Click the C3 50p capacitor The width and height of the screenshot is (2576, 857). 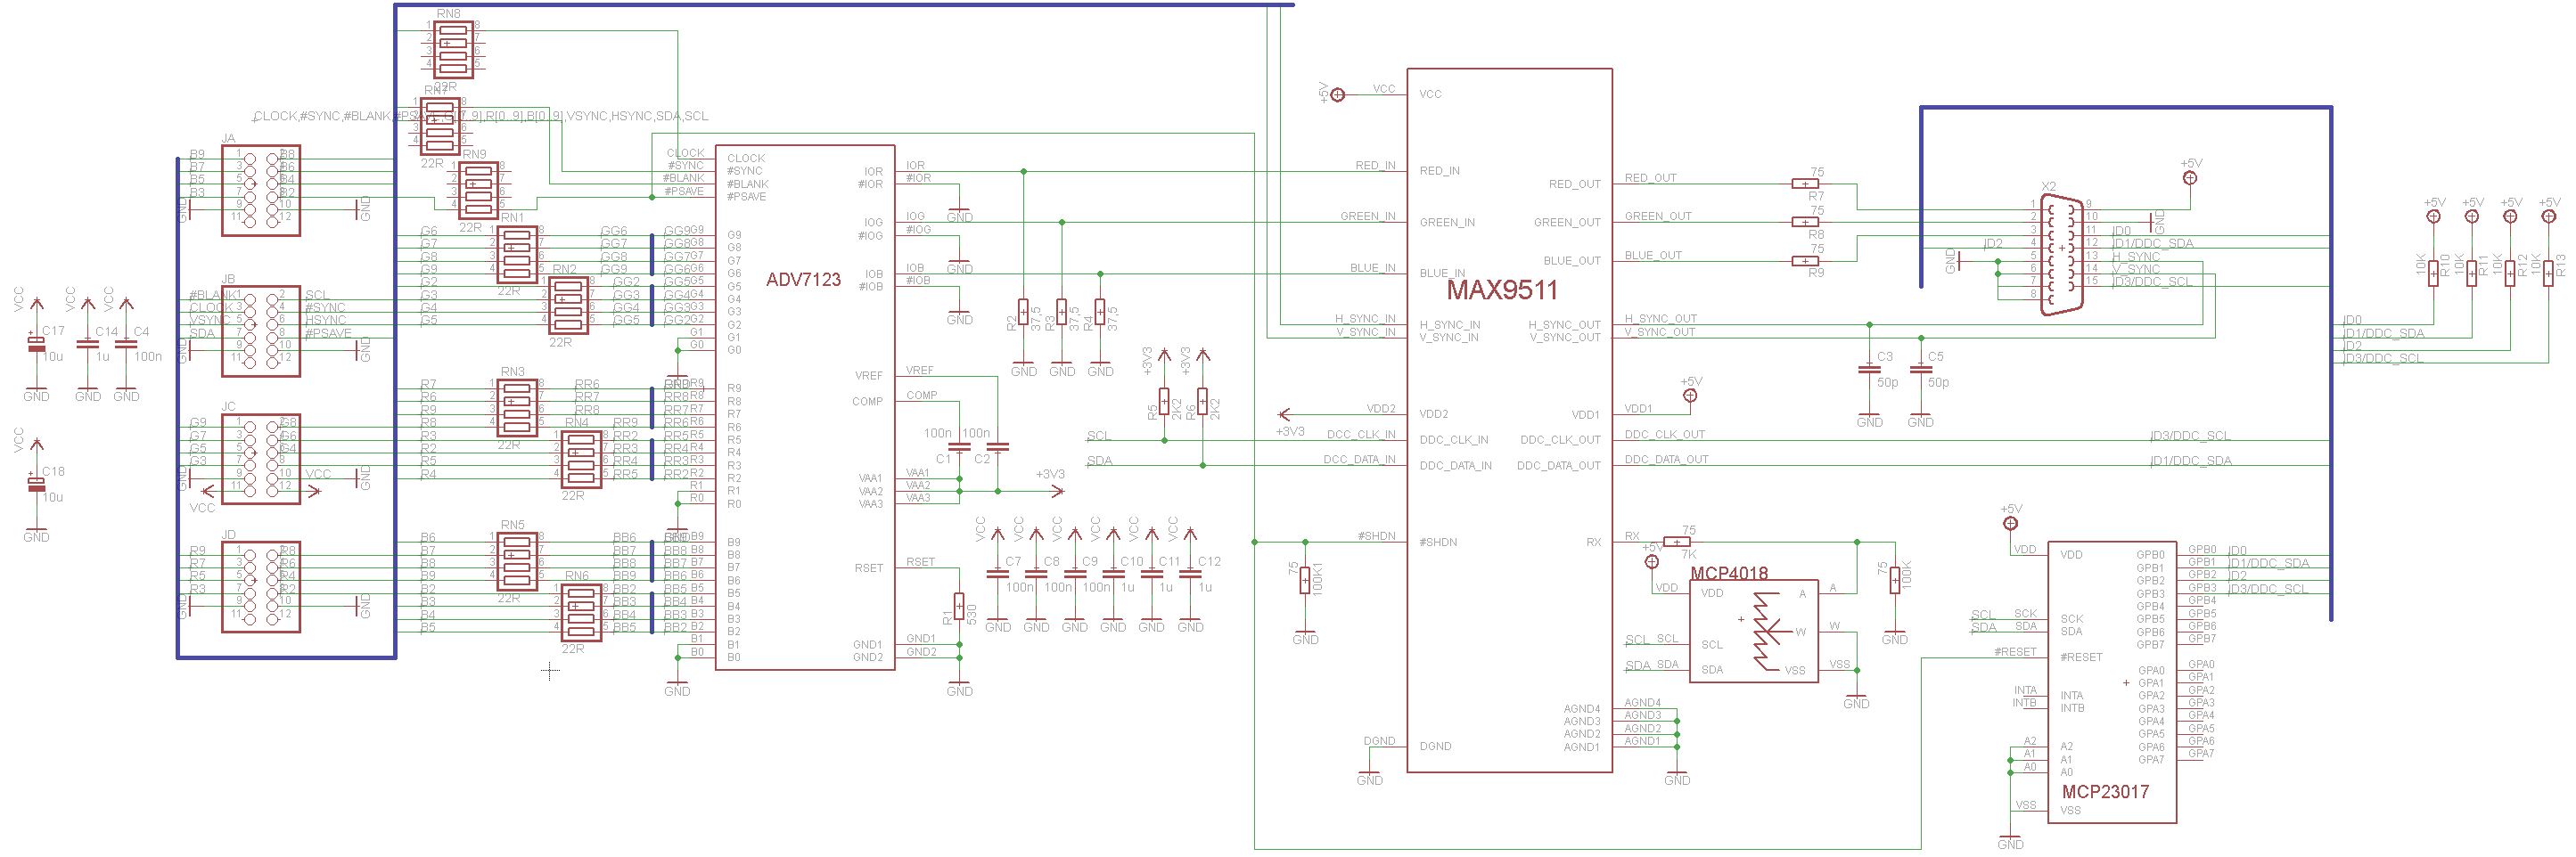click(1869, 369)
